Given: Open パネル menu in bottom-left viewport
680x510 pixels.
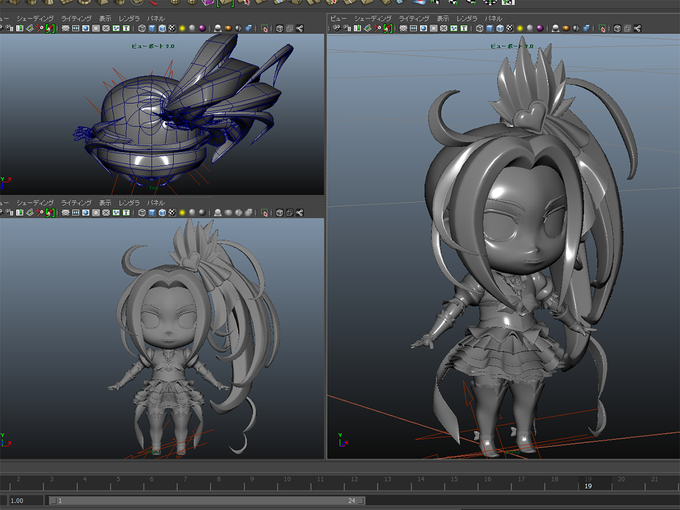Looking at the screenshot, I should pyautogui.click(x=156, y=203).
